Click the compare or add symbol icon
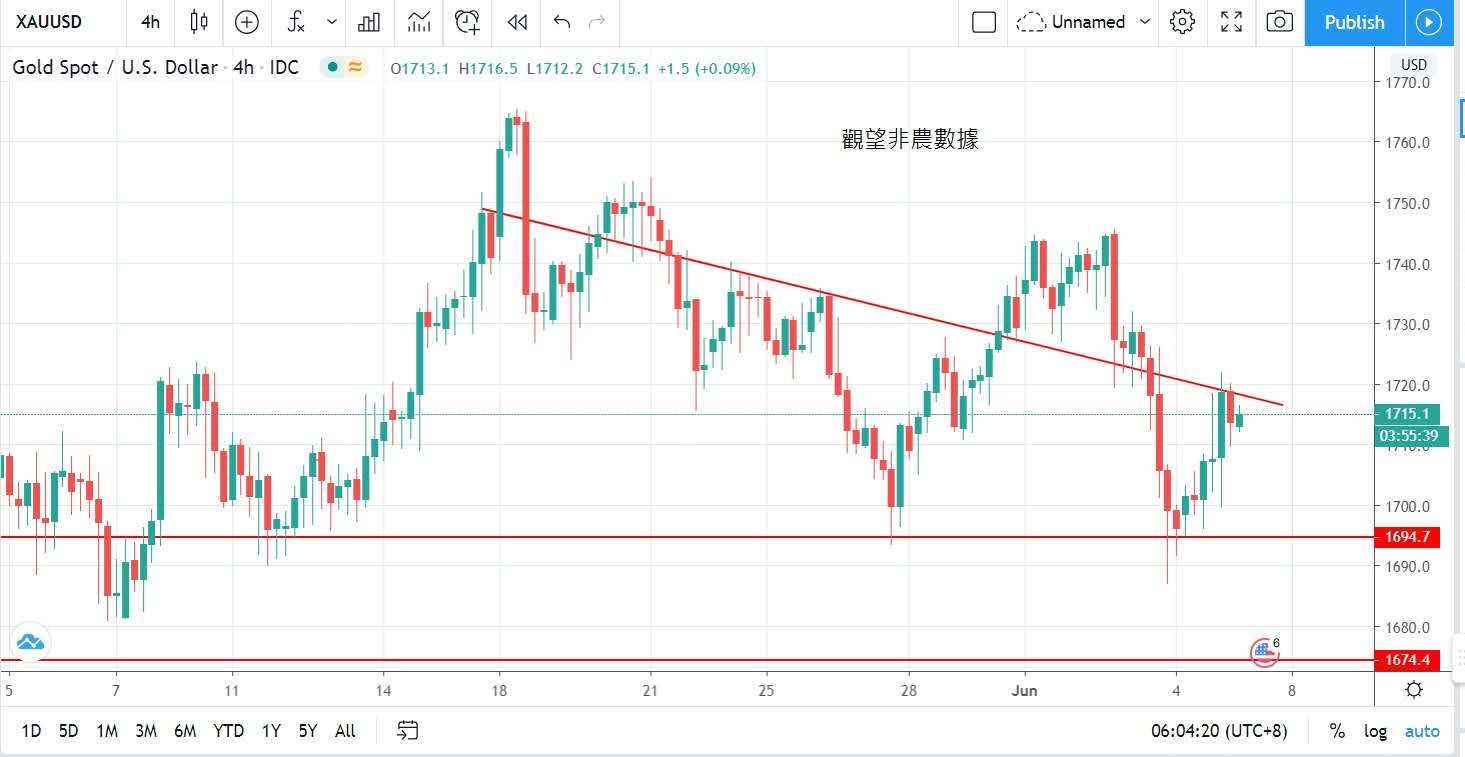This screenshot has height=757, width=1465. click(x=246, y=22)
